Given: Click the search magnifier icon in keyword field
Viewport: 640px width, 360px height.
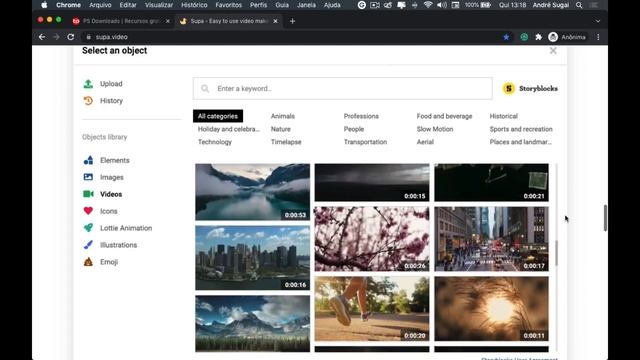Looking at the screenshot, I should [205, 89].
